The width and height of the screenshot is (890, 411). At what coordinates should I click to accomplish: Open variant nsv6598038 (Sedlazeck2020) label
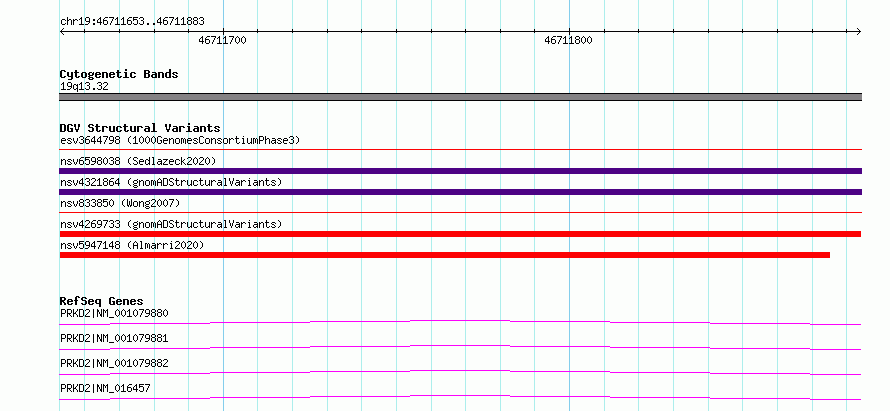pos(138,161)
